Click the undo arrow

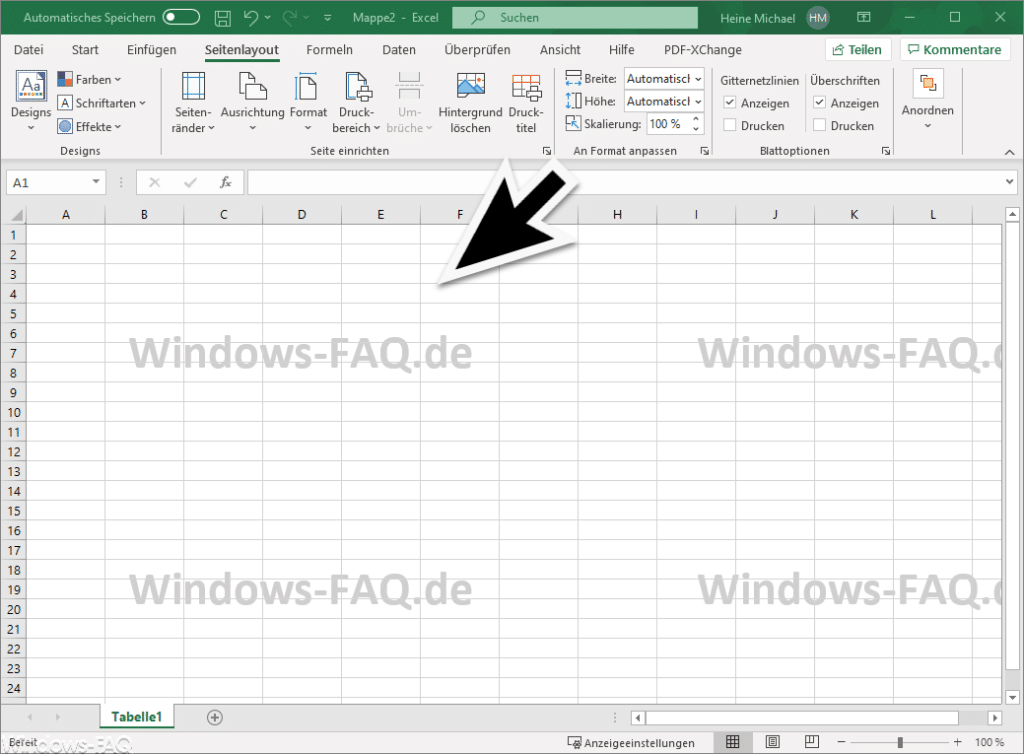coord(251,18)
